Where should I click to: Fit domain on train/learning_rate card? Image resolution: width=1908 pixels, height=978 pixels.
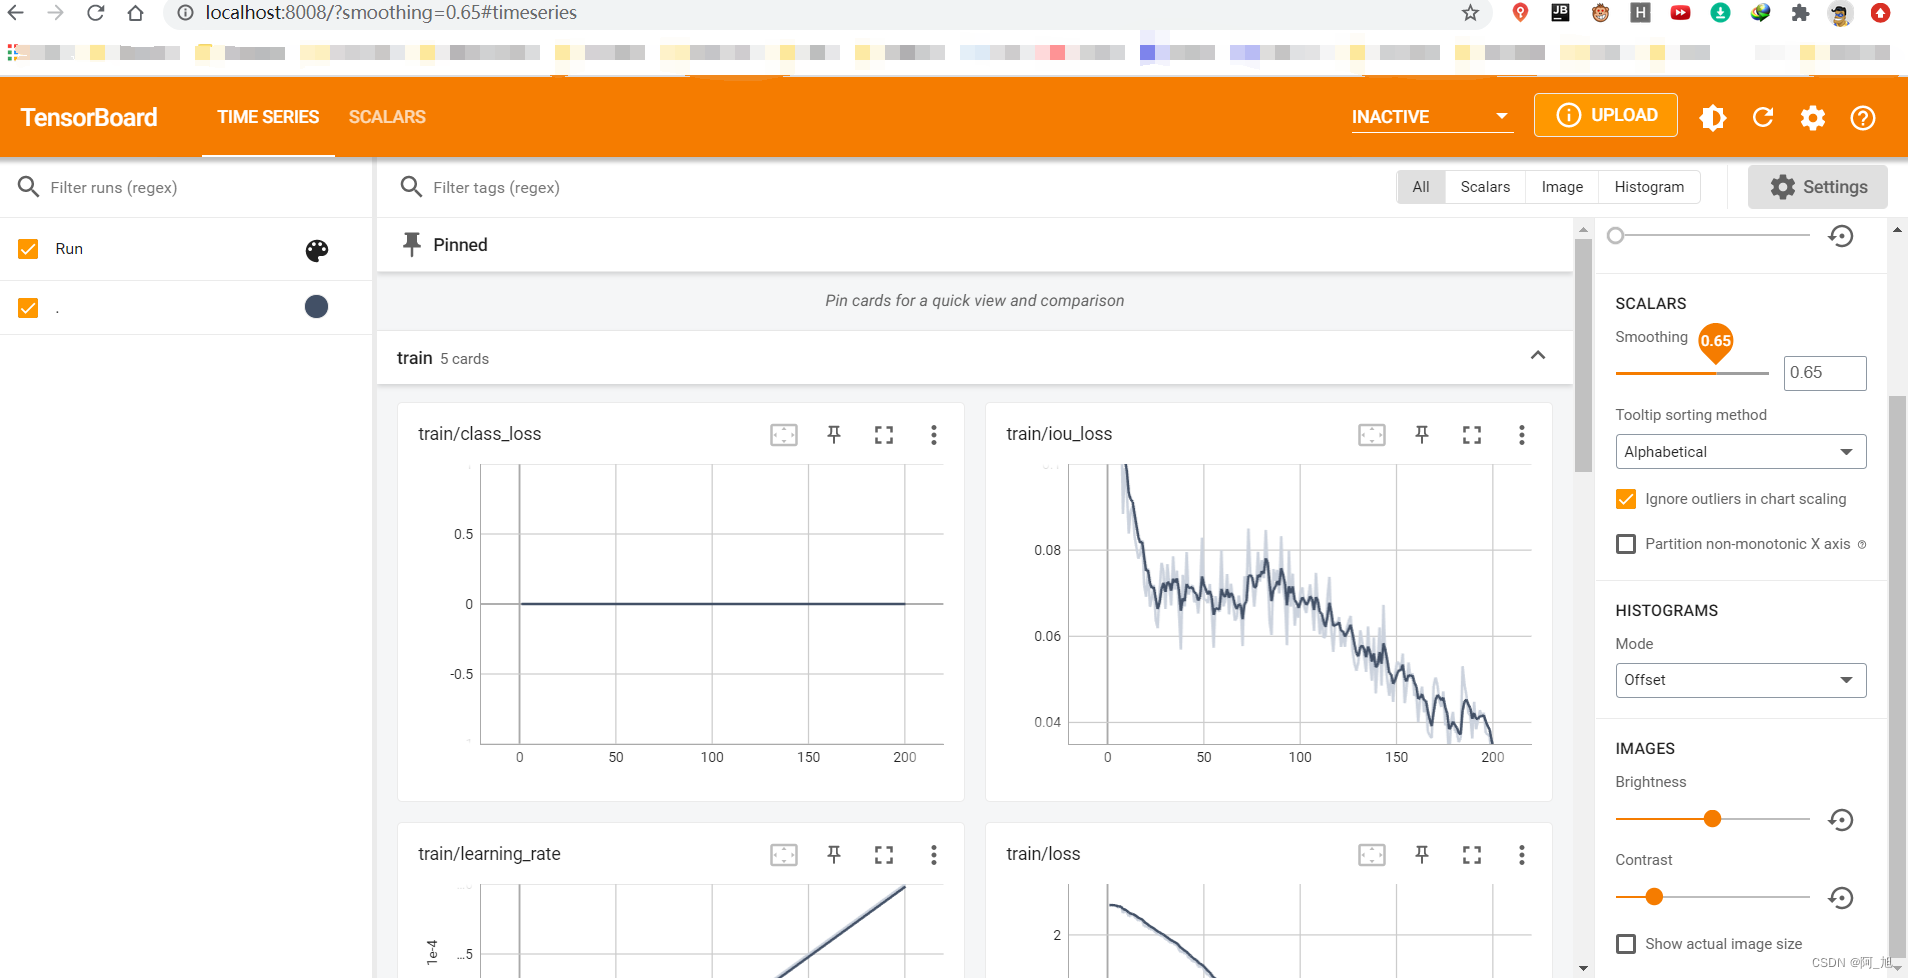tap(784, 855)
